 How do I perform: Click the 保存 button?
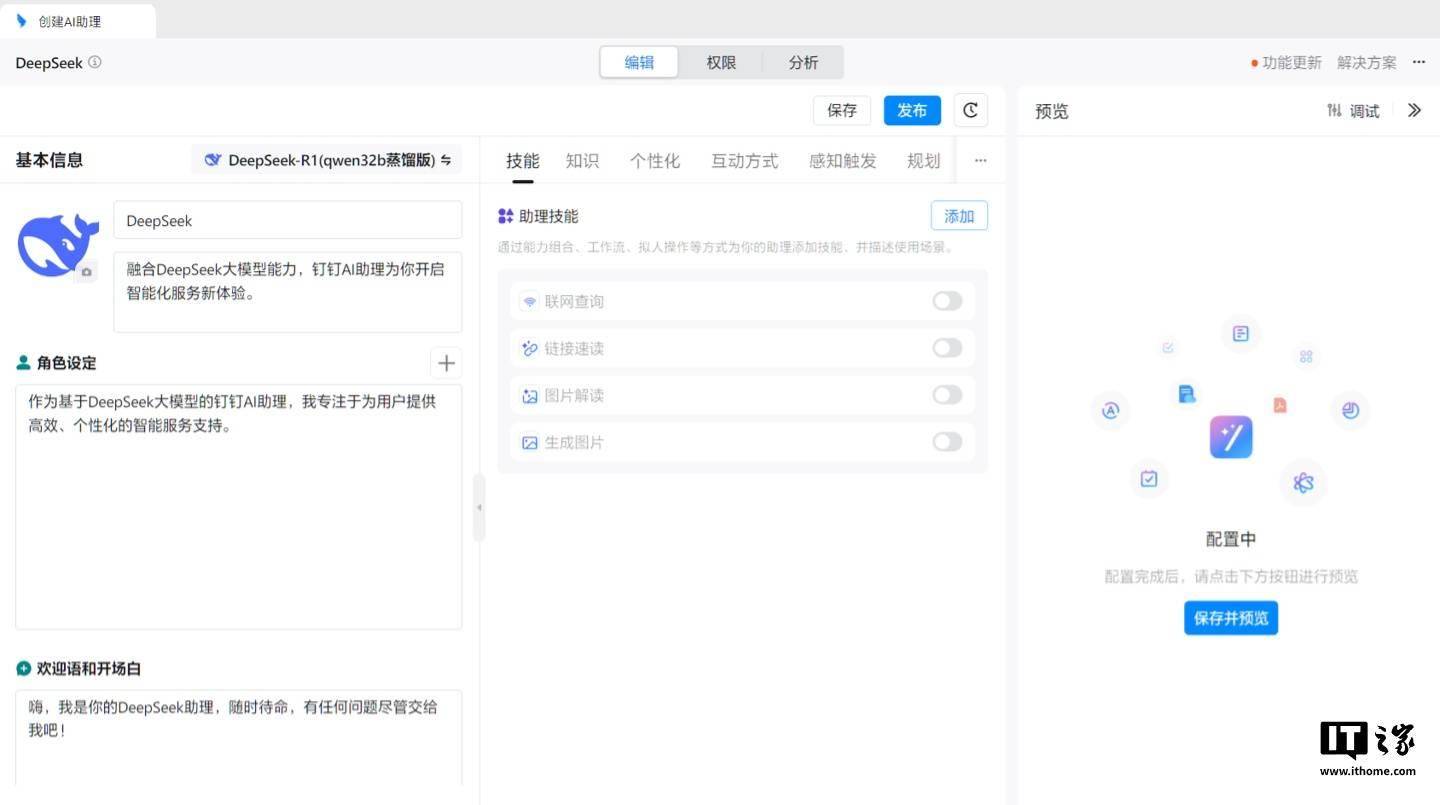pyautogui.click(x=842, y=110)
